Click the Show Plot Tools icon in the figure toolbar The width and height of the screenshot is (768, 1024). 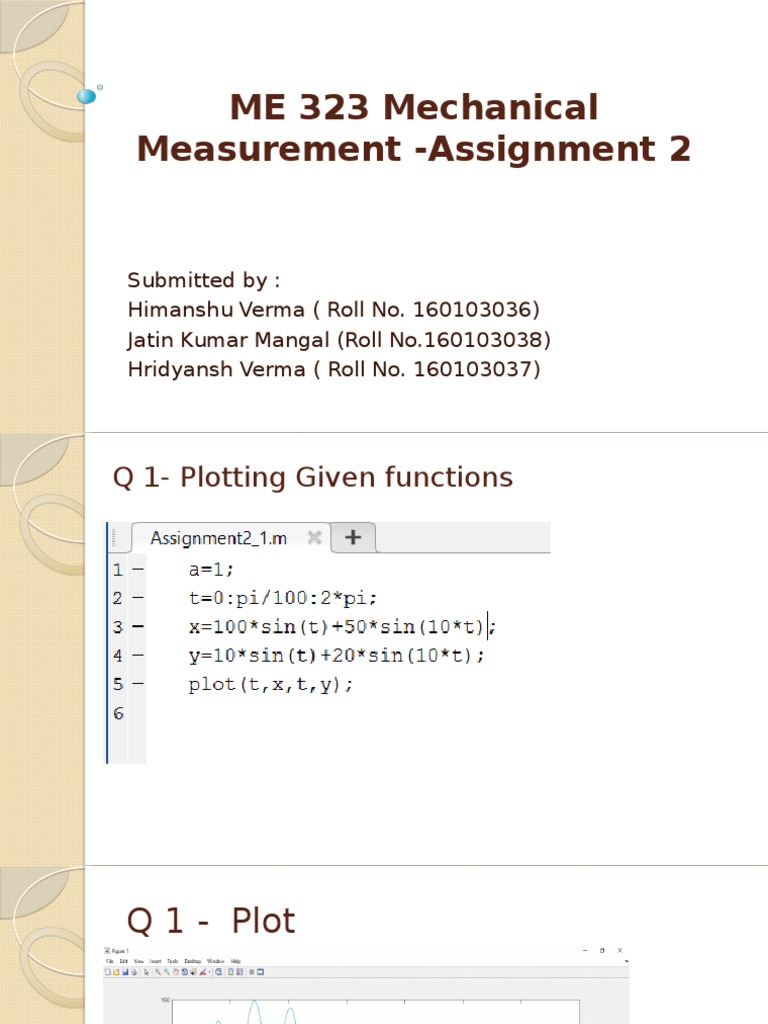[x=260, y=972]
